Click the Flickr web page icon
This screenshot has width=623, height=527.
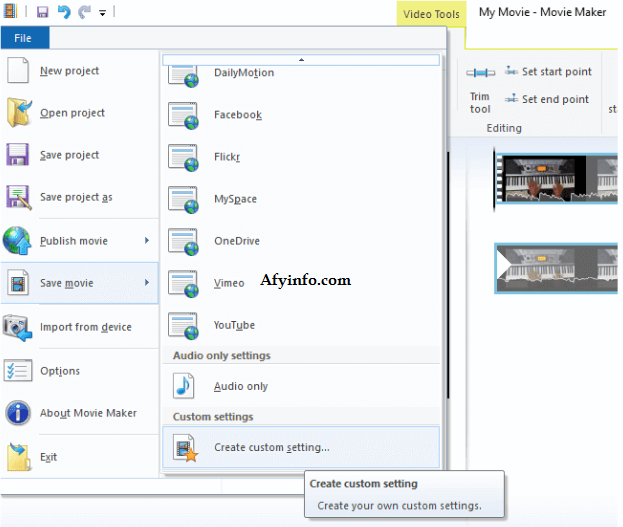(183, 158)
